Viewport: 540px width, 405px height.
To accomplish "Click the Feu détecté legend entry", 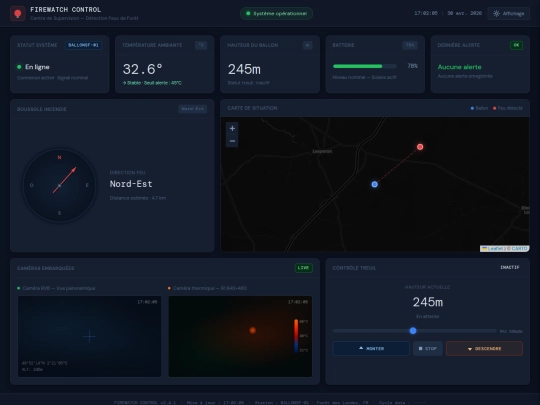I will [x=508, y=108].
